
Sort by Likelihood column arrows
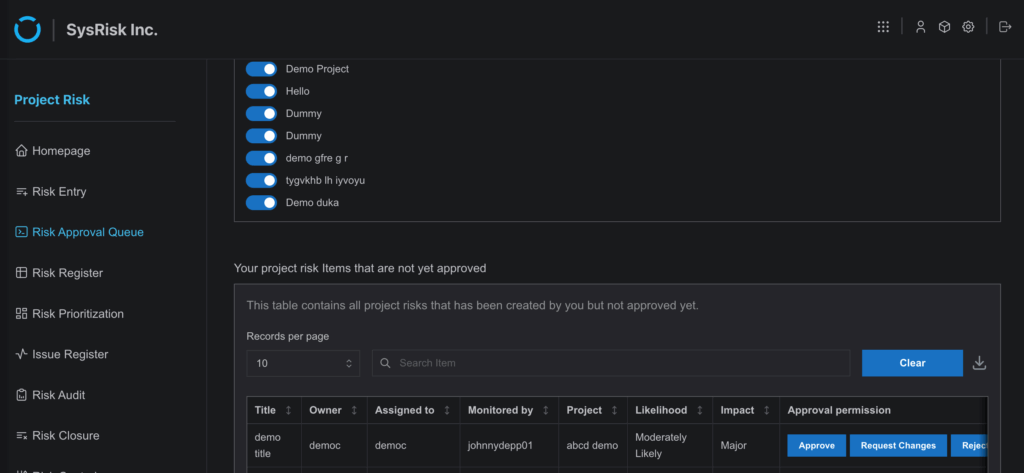coord(699,410)
